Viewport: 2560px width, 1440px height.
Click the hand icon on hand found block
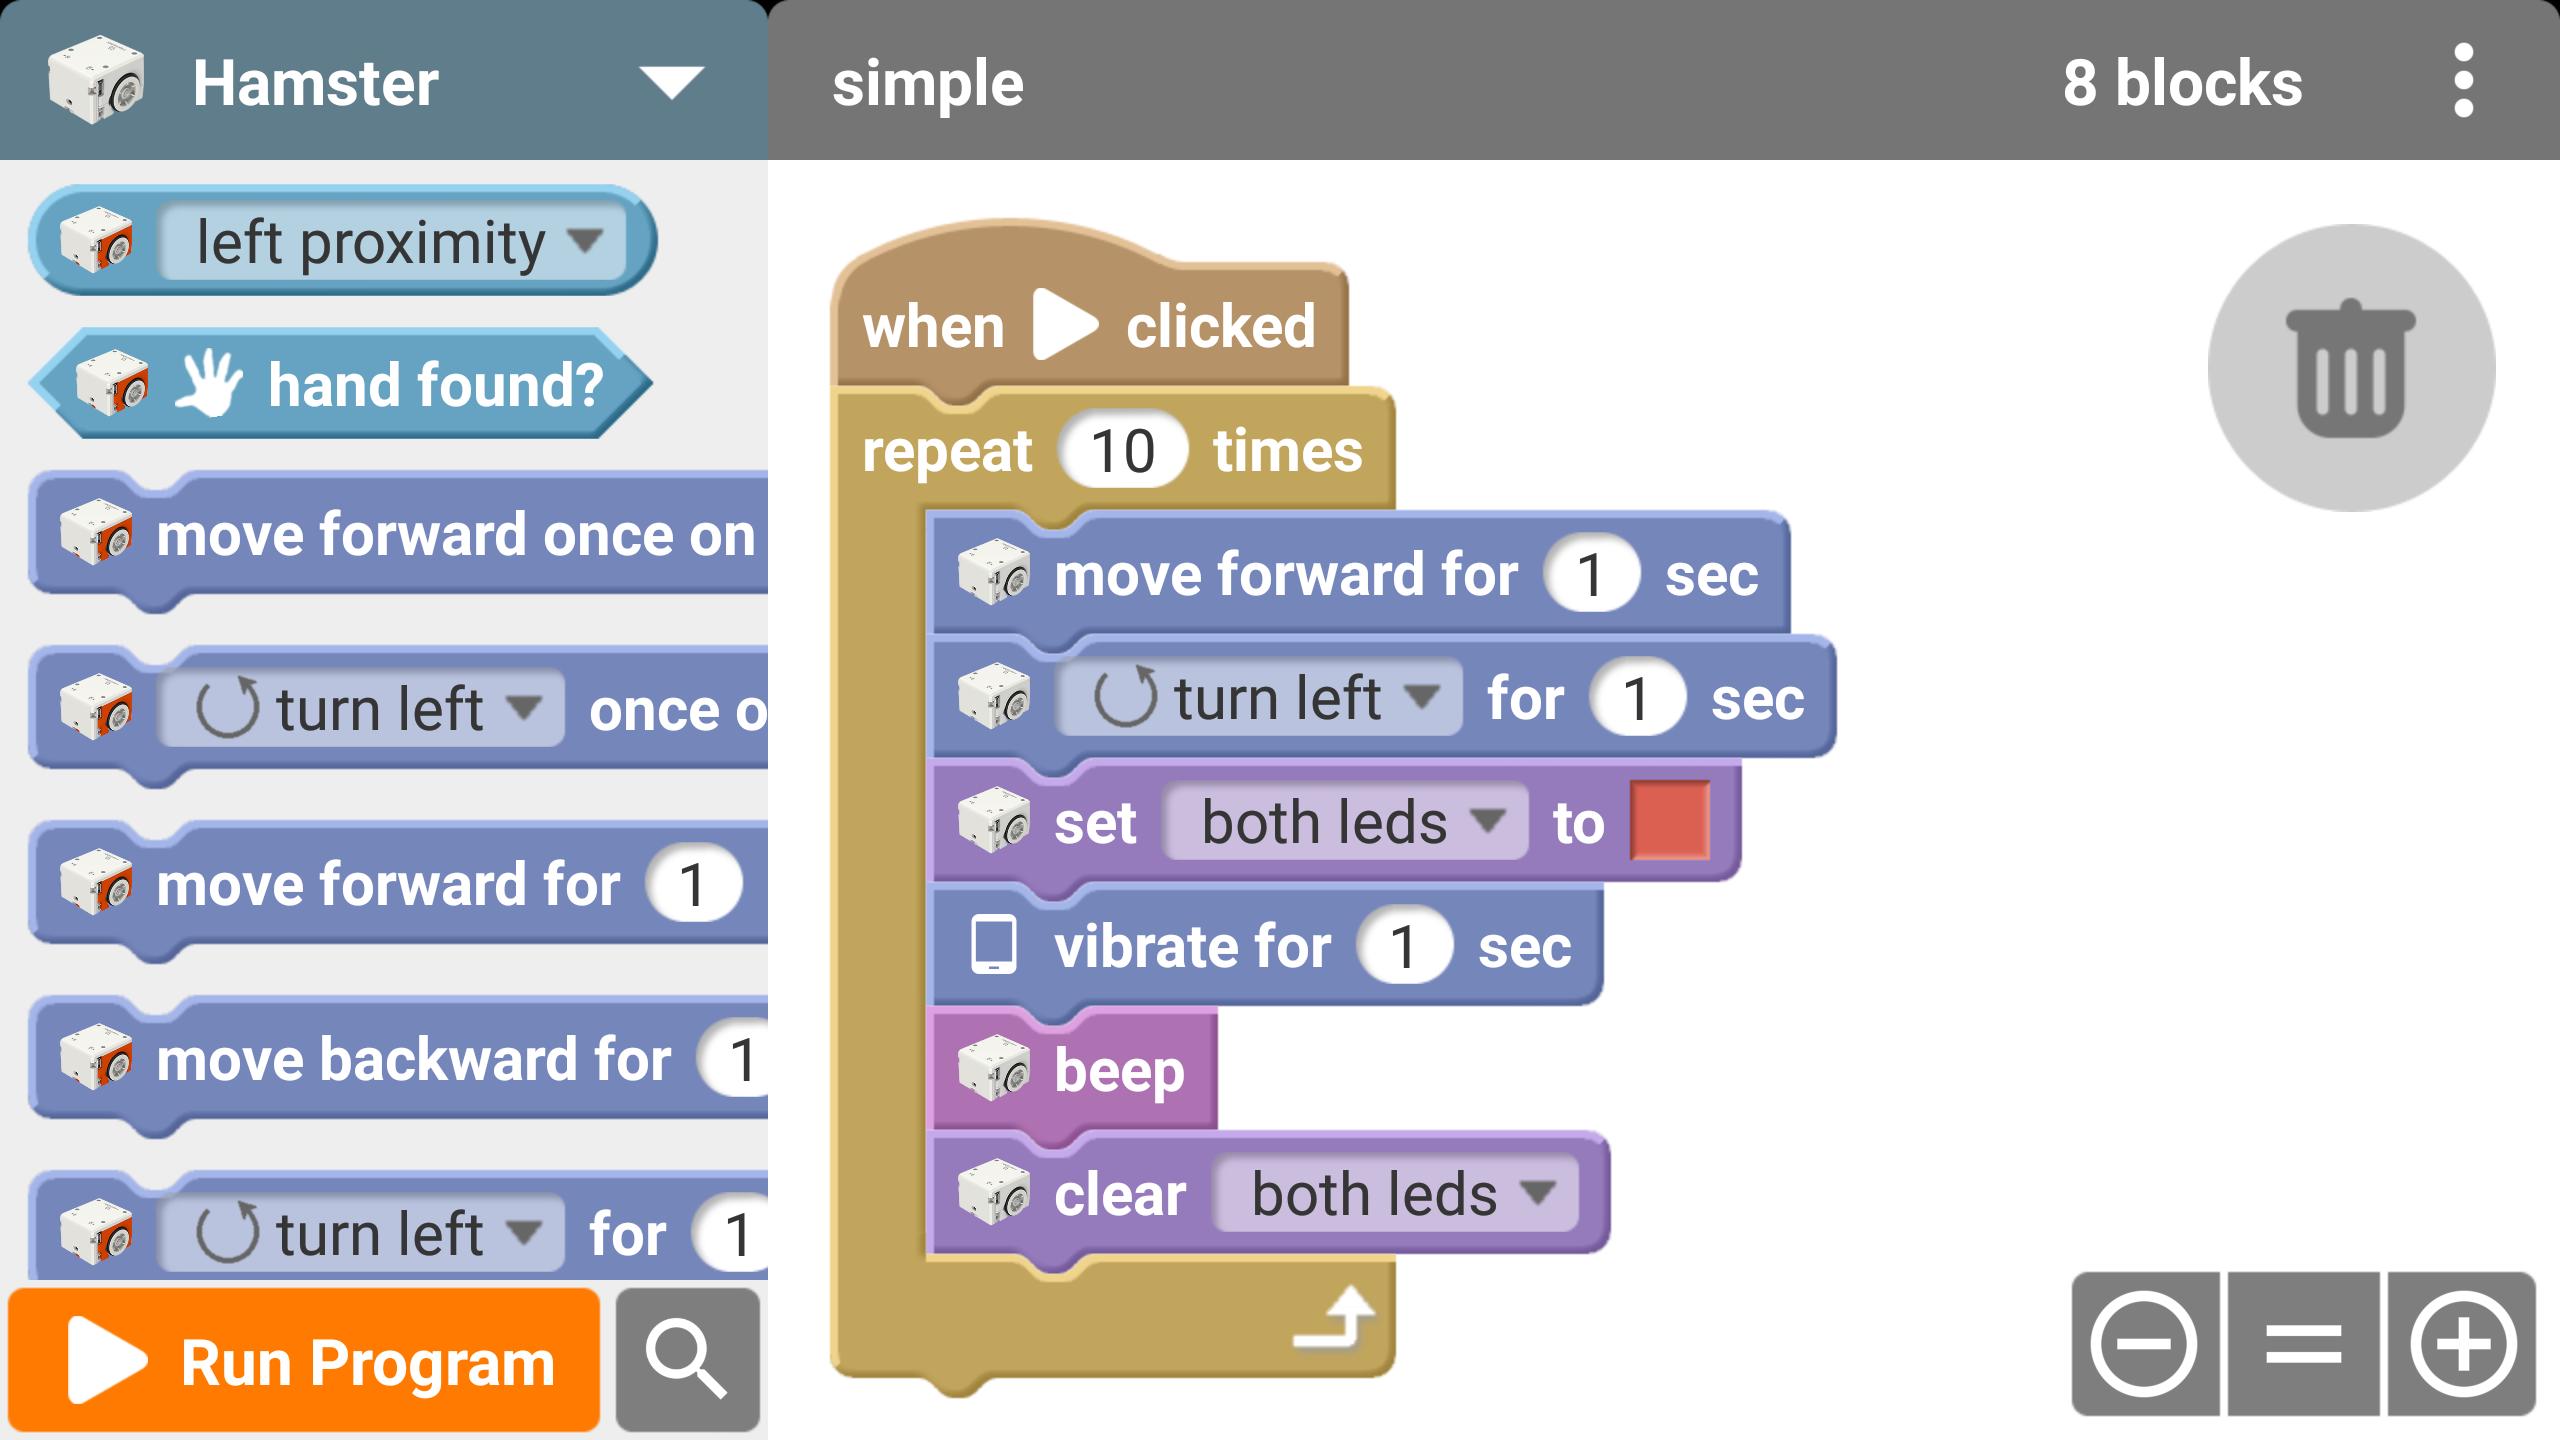click(x=210, y=381)
